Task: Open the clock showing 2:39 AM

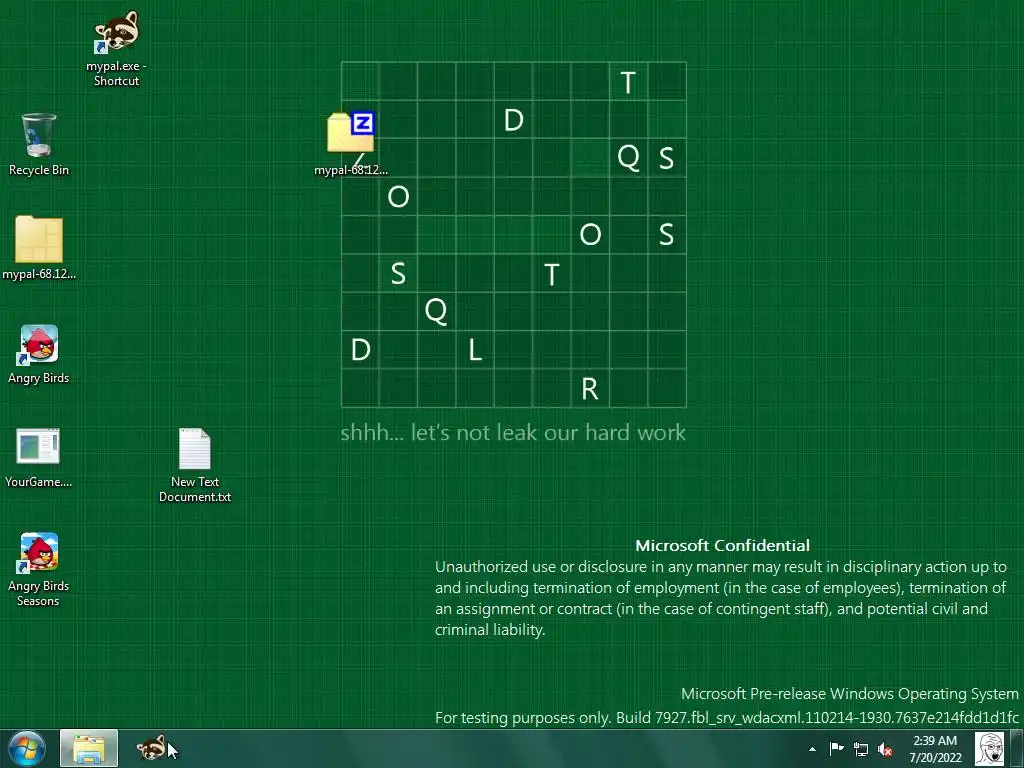Action: pos(935,749)
